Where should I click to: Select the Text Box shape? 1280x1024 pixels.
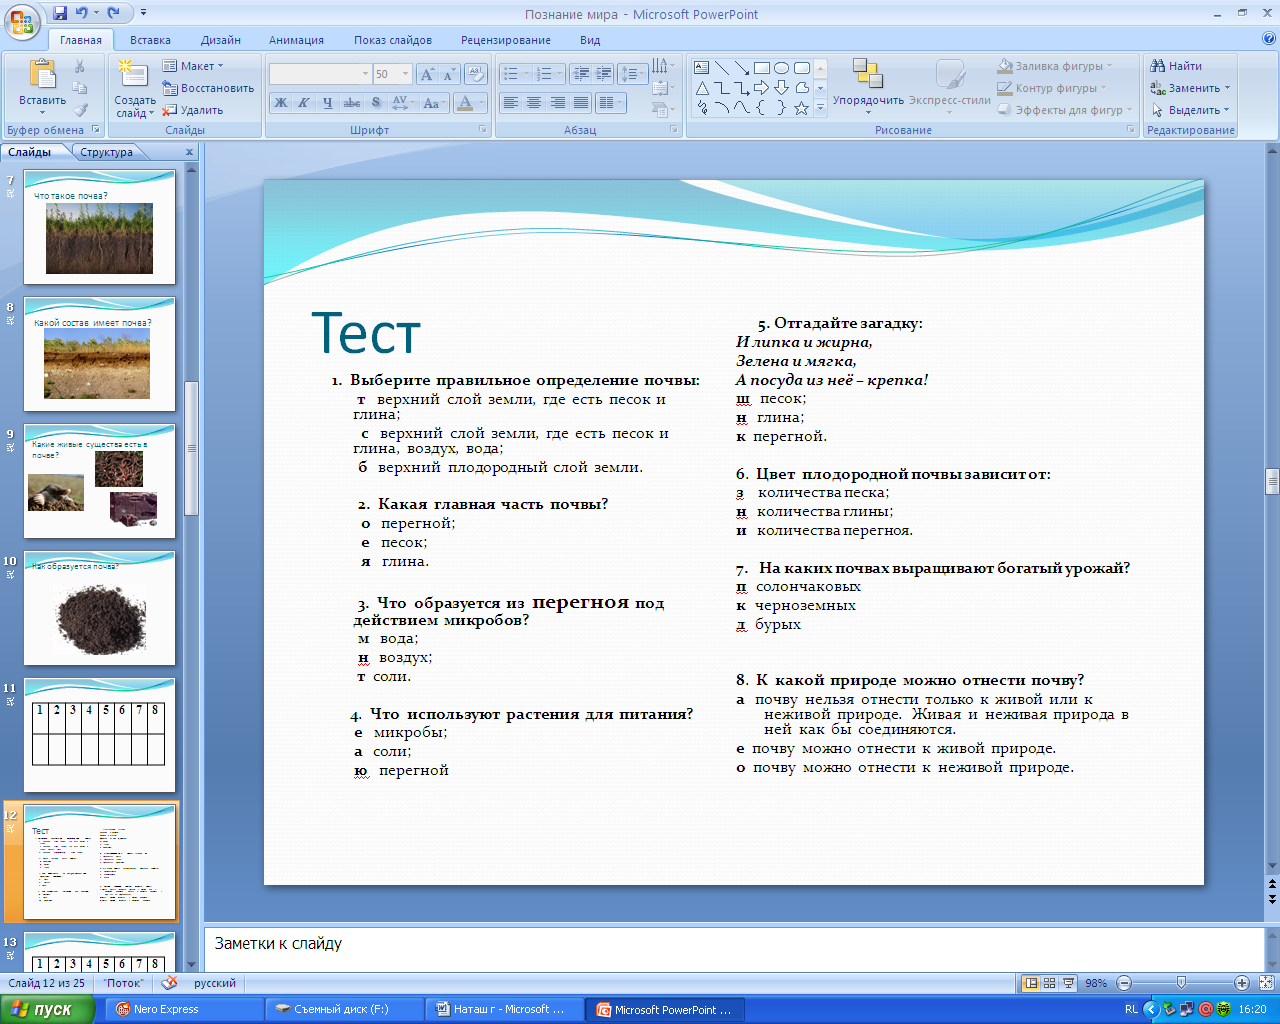coord(702,67)
